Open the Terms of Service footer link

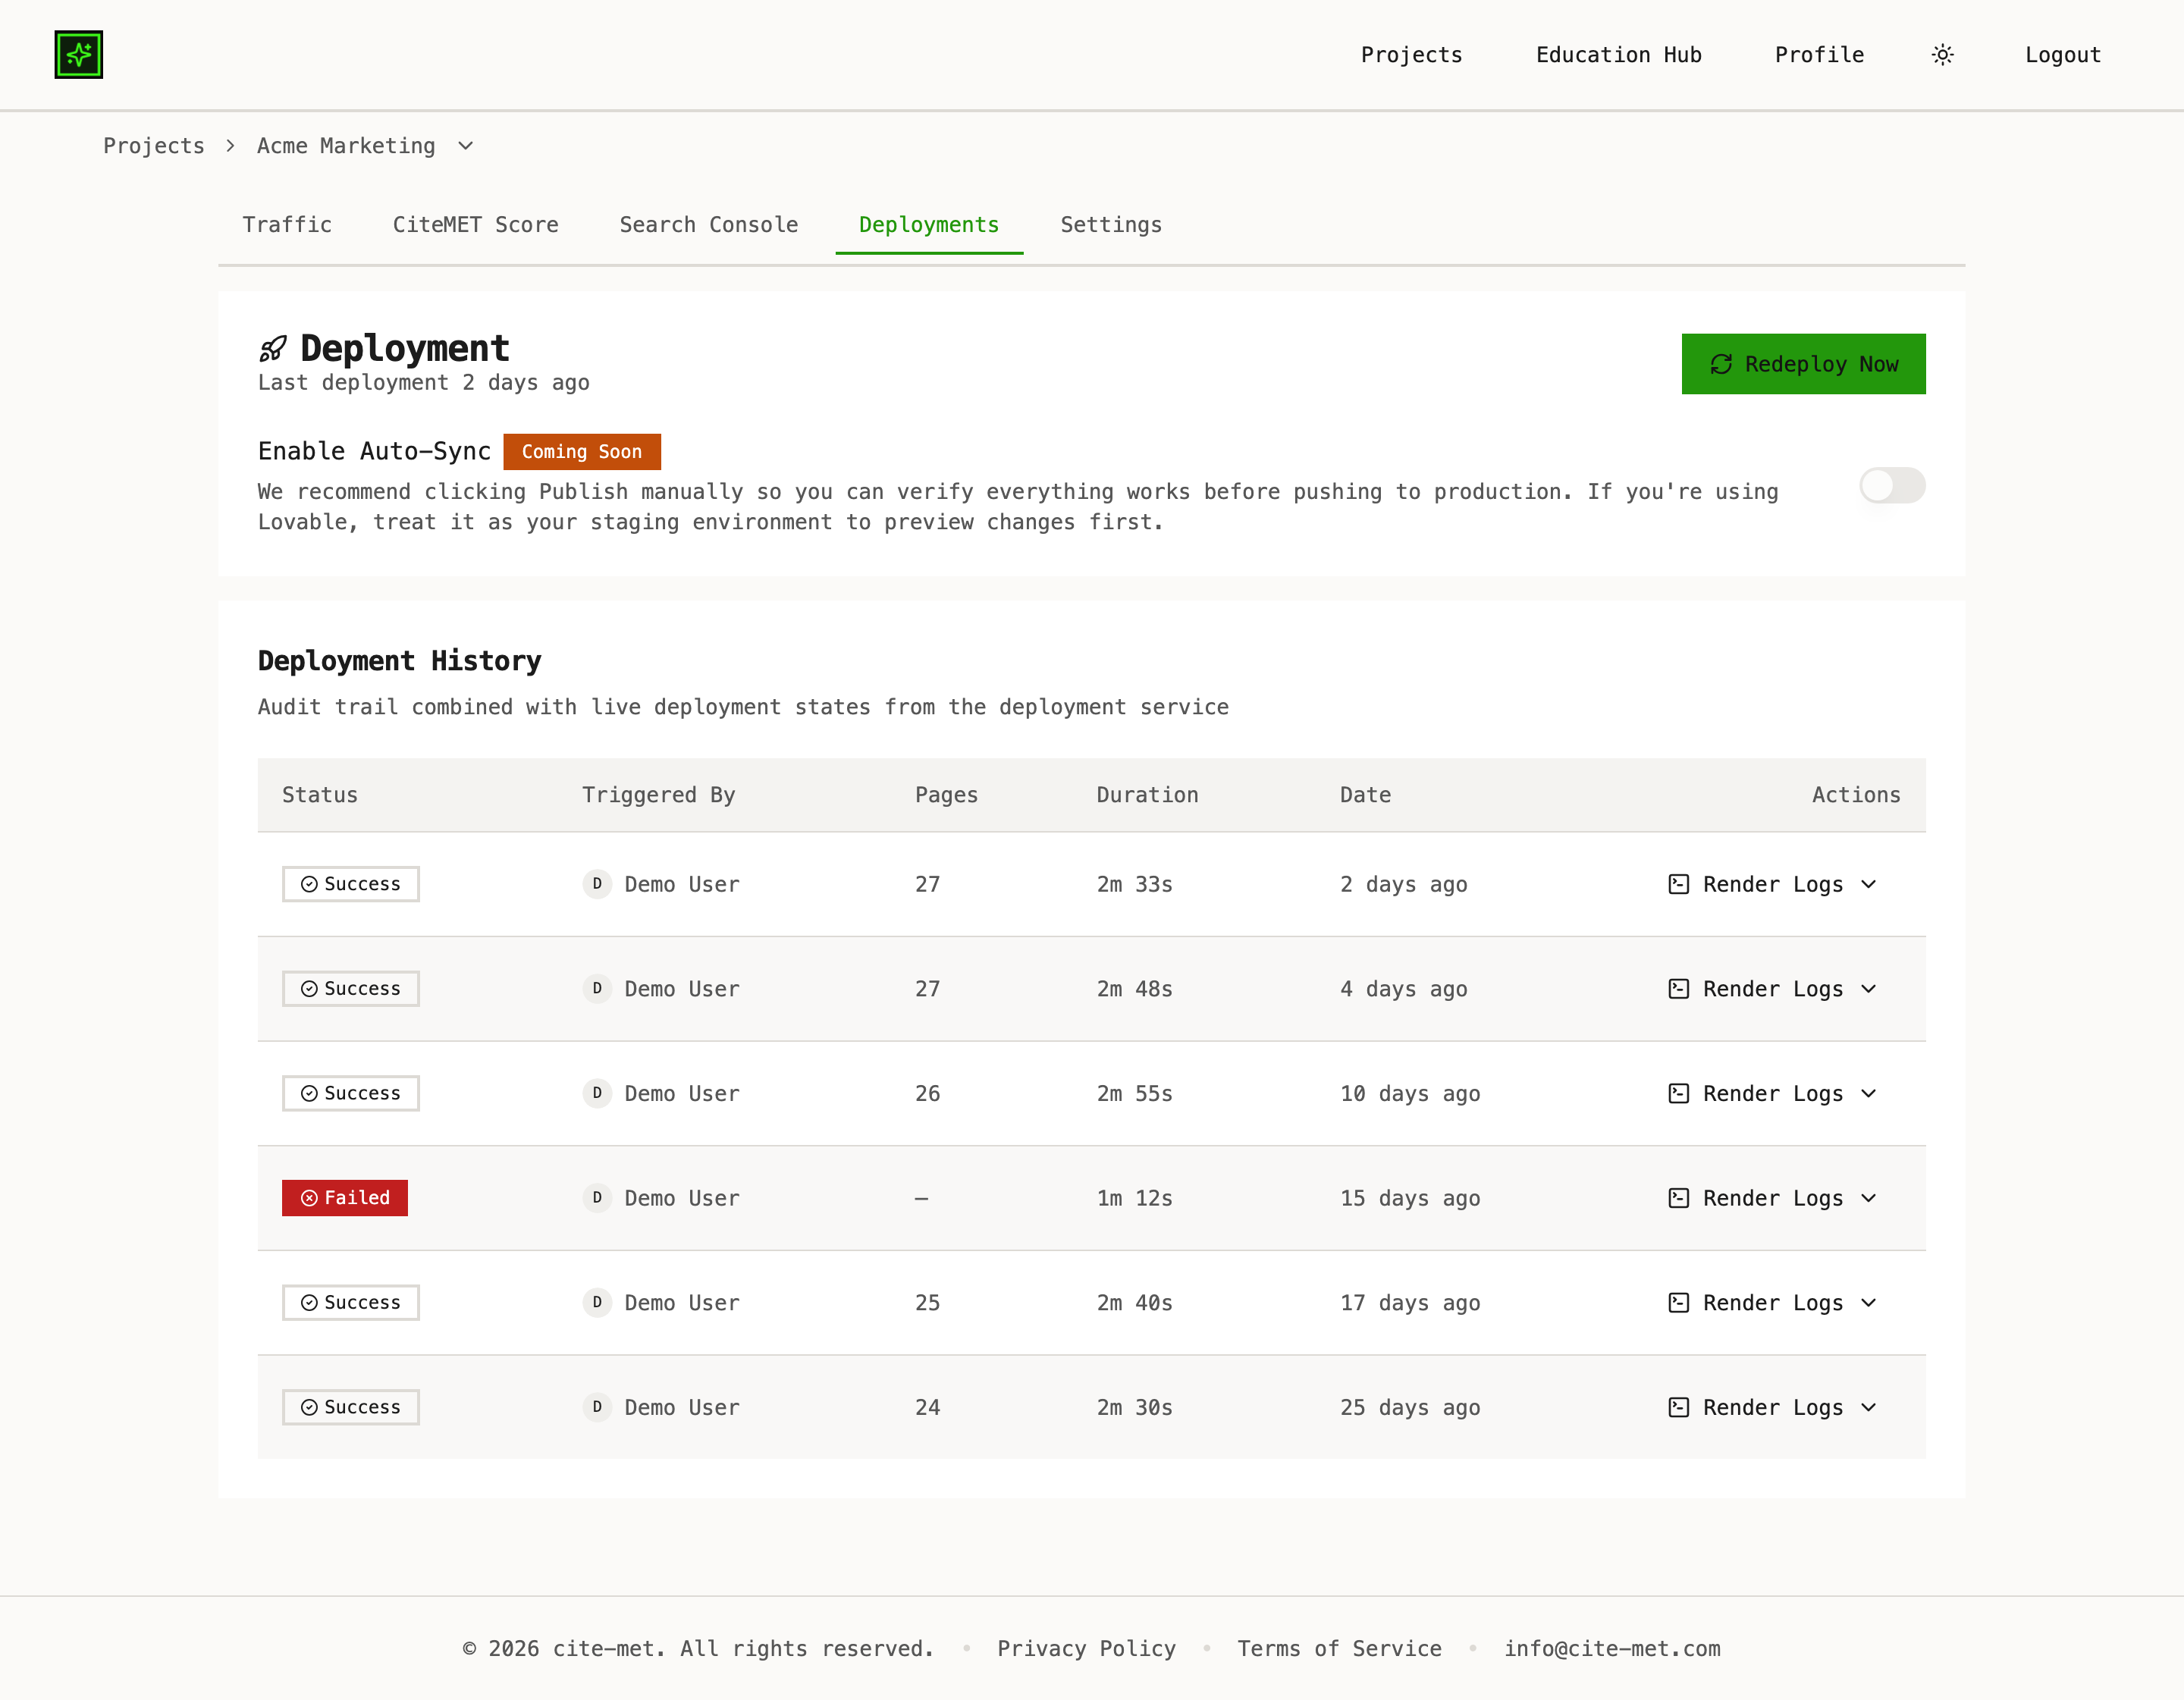tap(1339, 1649)
